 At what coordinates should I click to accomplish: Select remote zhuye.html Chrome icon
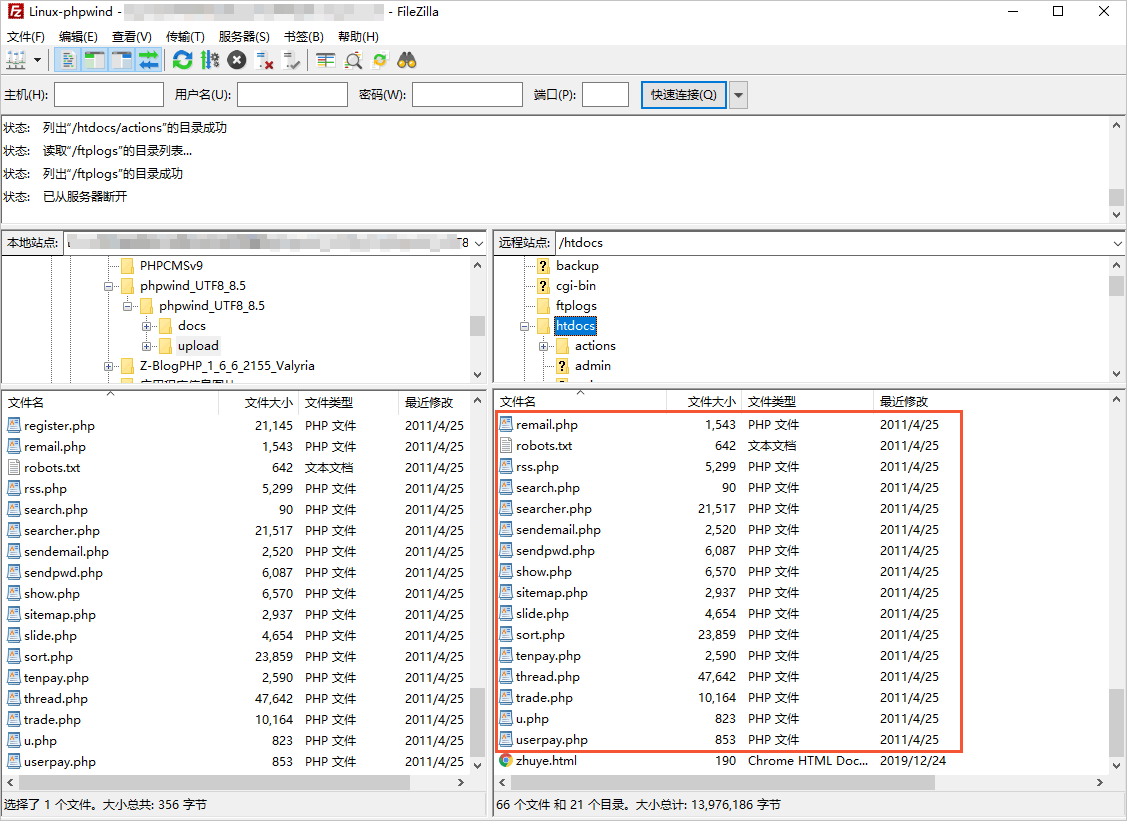[x=506, y=761]
